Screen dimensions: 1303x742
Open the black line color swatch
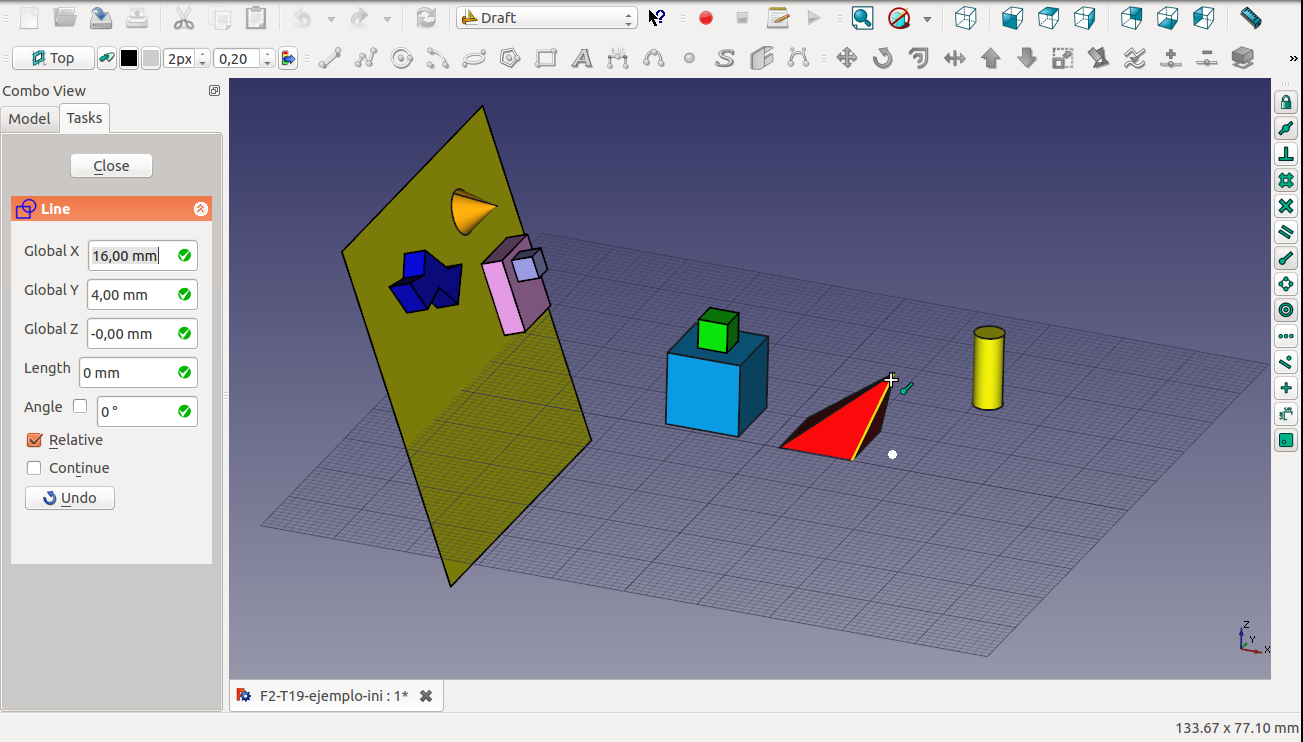[x=129, y=59]
